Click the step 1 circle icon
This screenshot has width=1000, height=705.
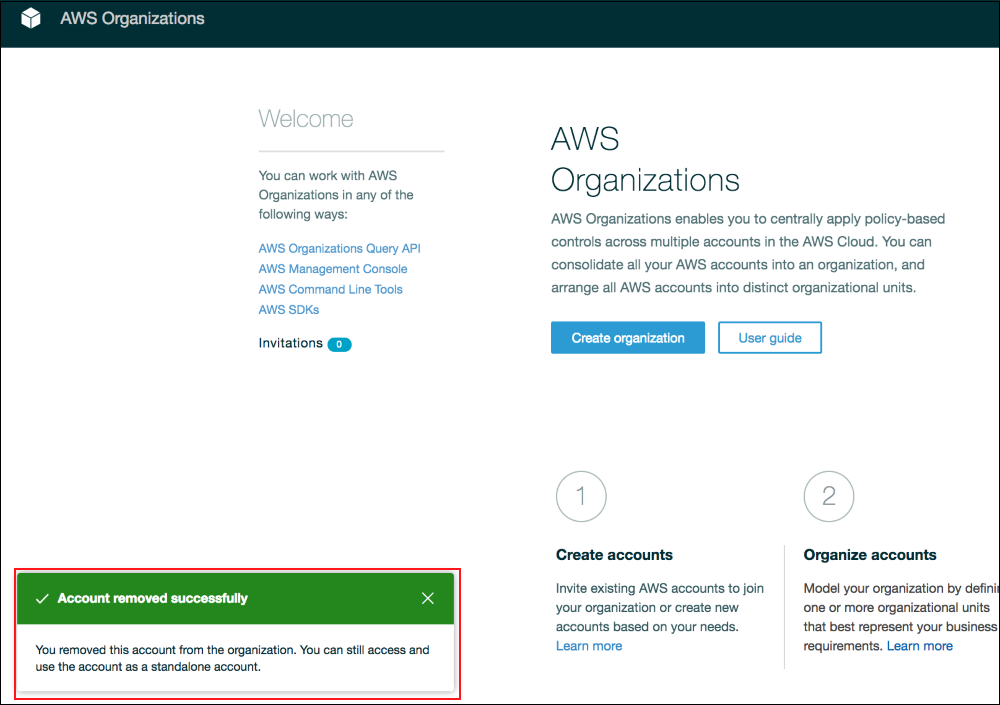tap(581, 496)
